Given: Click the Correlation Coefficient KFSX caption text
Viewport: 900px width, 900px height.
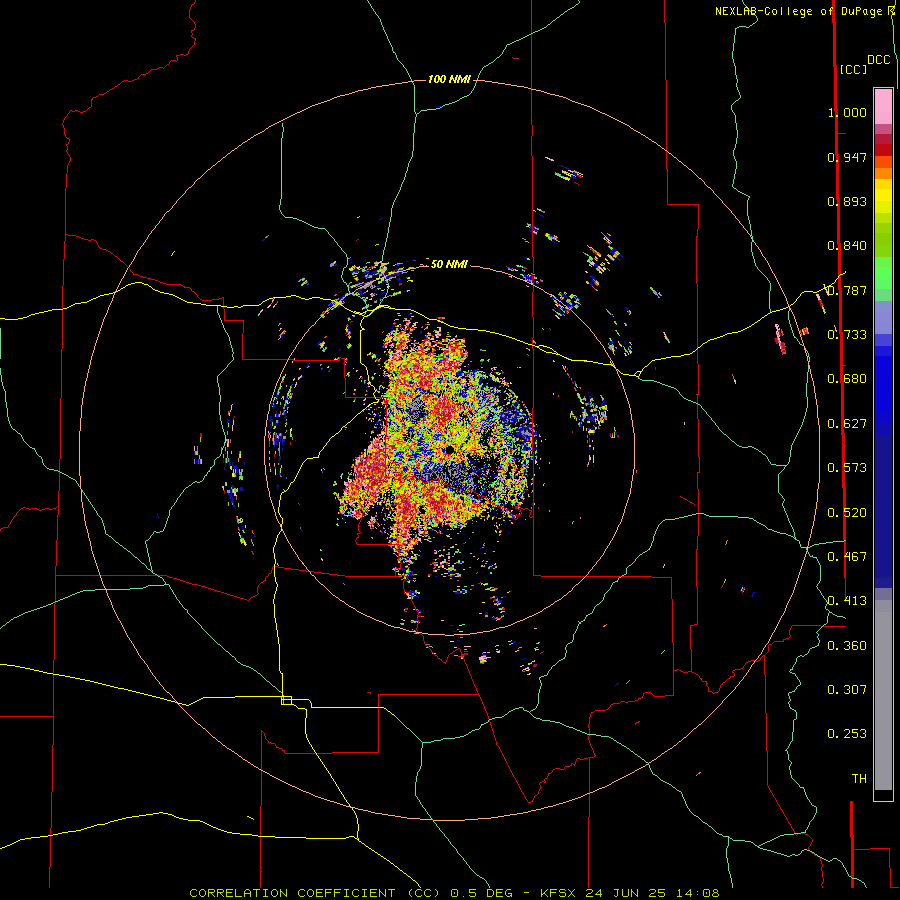Looking at the screenshot, I should [454, 893].
